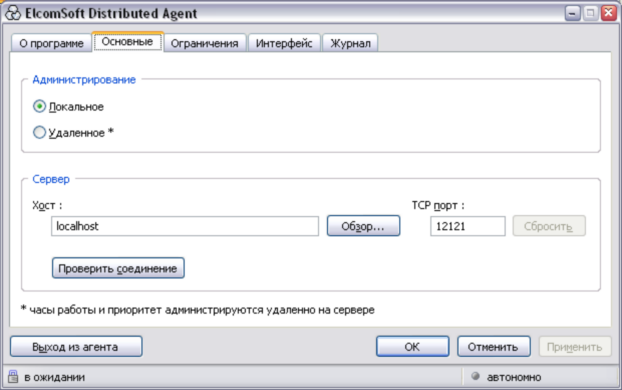The image size is (622, 390).
Task: Click the ElcomSoft app icon in title bar
Action: coord(13,13)
